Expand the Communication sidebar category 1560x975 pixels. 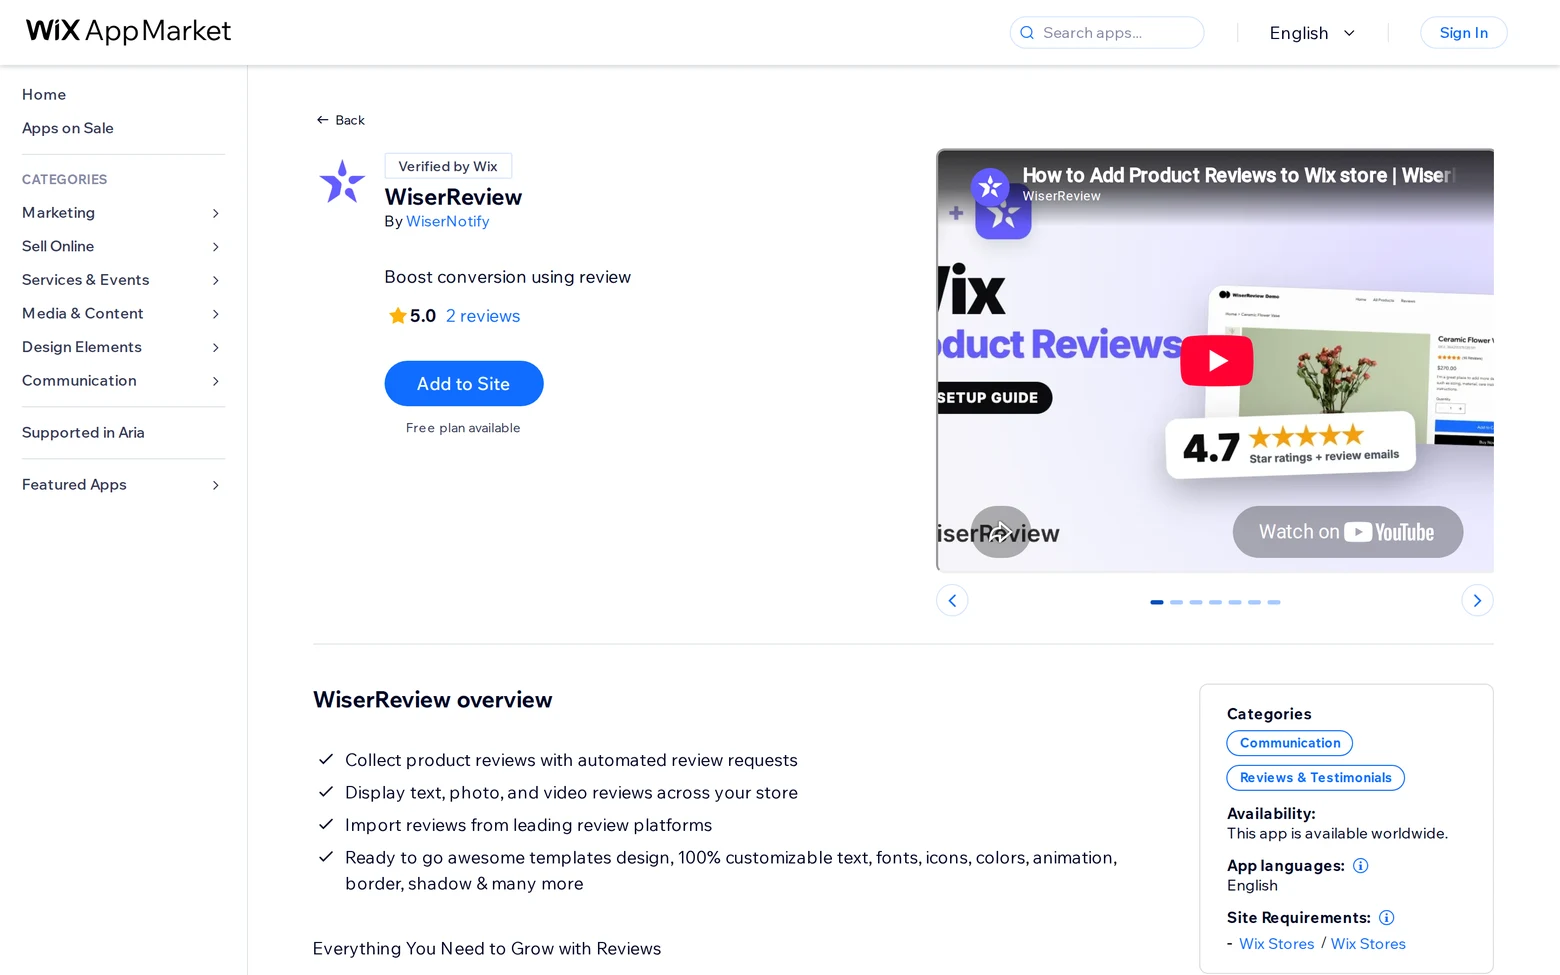pyautogui.click(x=123, y=381)
